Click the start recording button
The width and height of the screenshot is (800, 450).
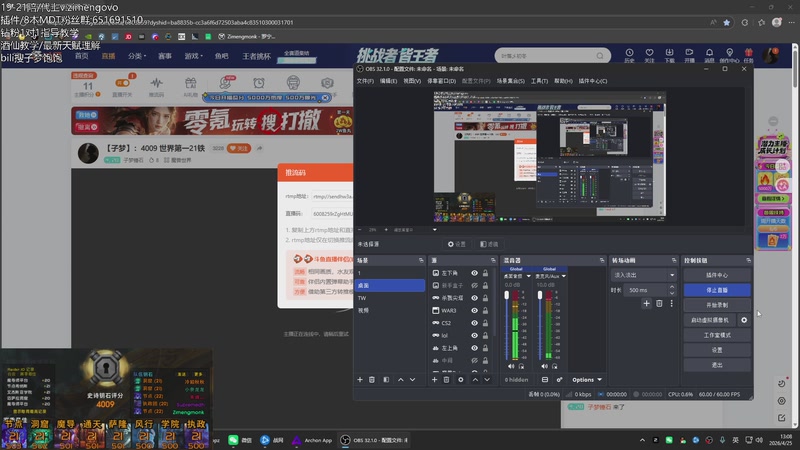[717, 305]
